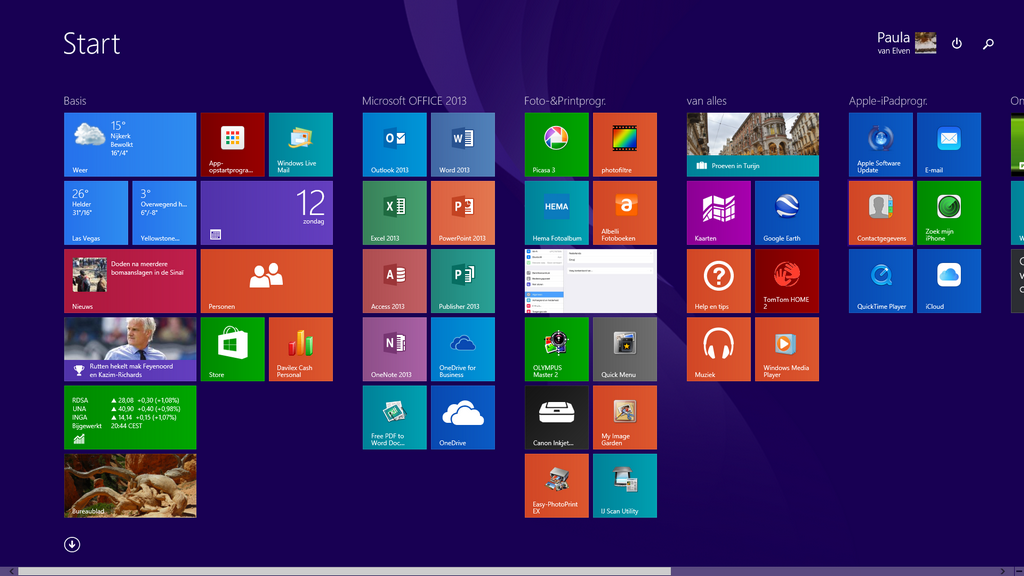Image resolution: width=1024 pixels, height=576 pixels.
Task: Launch Windows Live Mail
Action: [300, 144]
